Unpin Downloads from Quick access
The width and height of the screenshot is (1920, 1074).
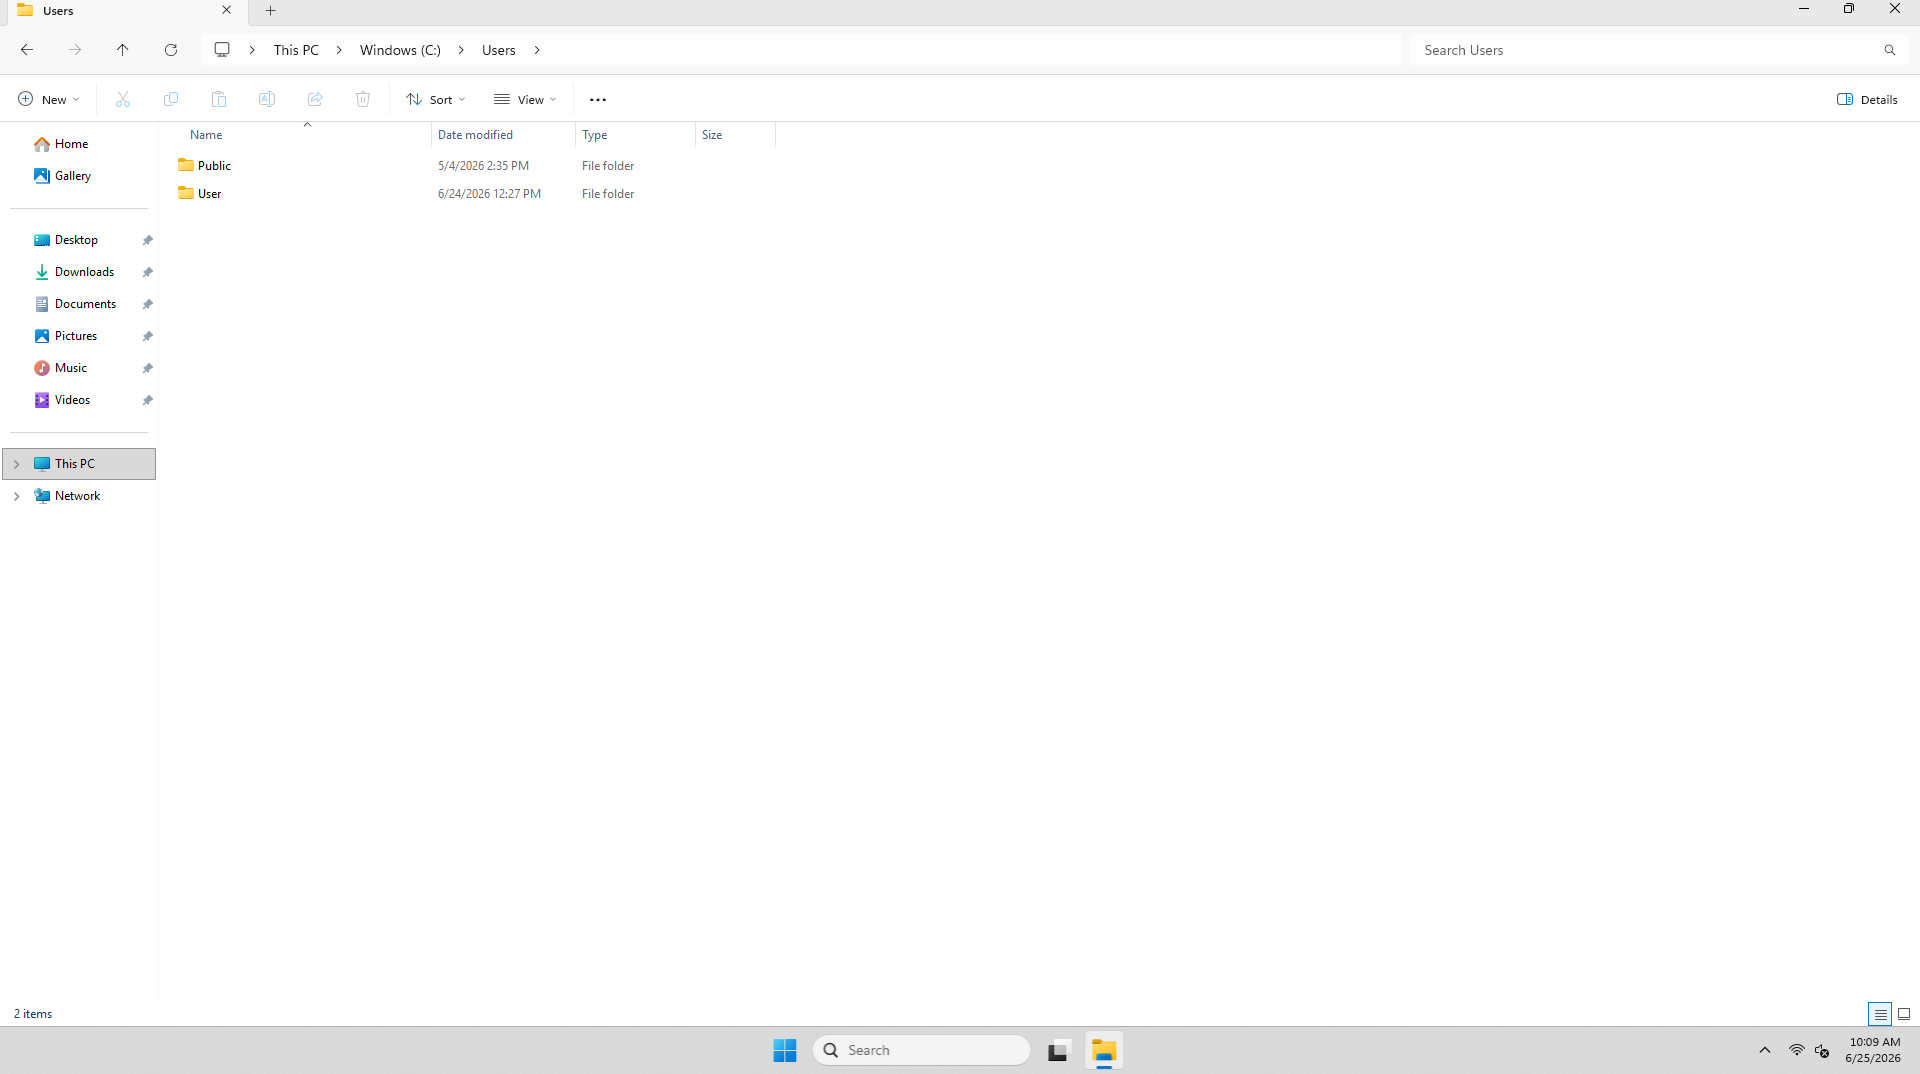pyautogui.click(x=147, y=272)
